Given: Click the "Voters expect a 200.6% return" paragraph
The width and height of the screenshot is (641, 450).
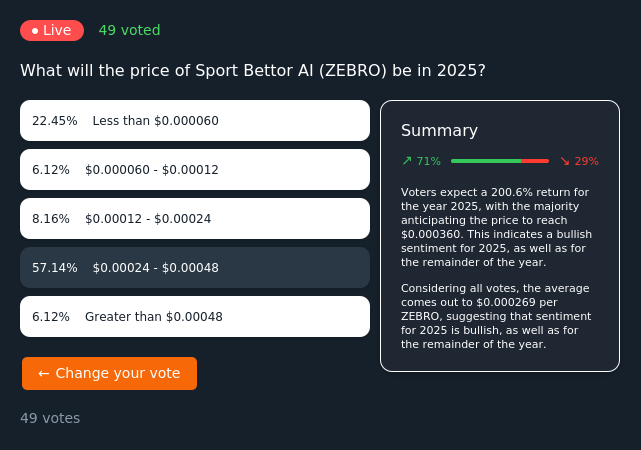Looking at the screenshot, I should pyautogui.click(x=497, y=227).
